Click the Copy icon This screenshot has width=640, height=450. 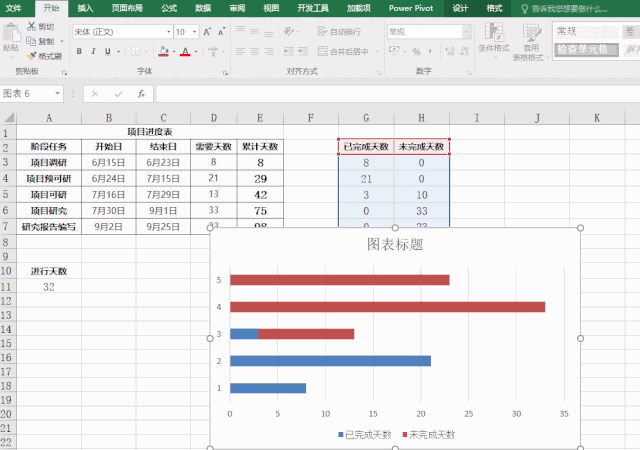(x=31, y=41)
